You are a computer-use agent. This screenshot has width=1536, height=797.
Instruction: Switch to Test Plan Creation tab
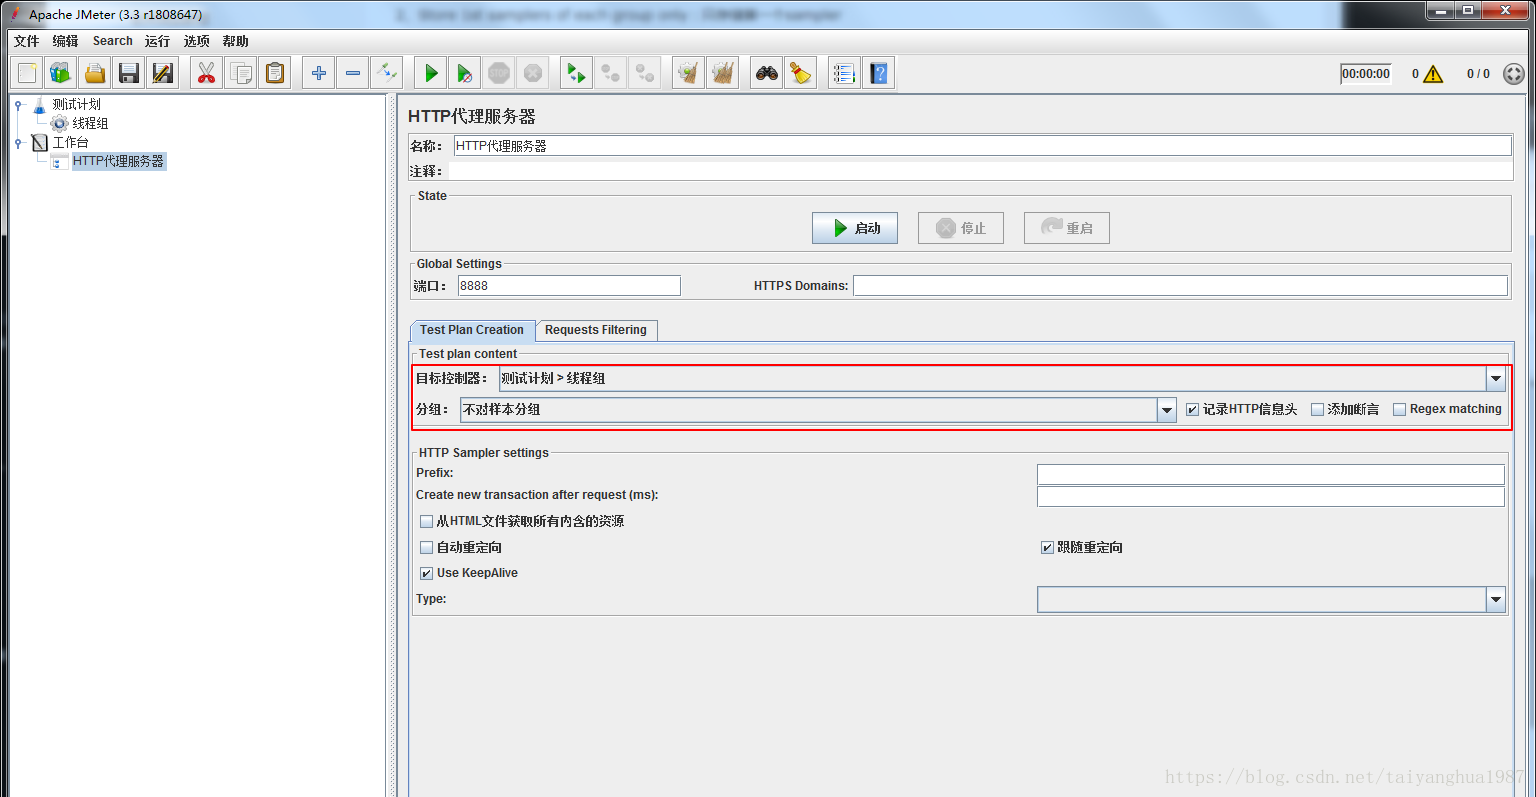click(x=472, y=330)
